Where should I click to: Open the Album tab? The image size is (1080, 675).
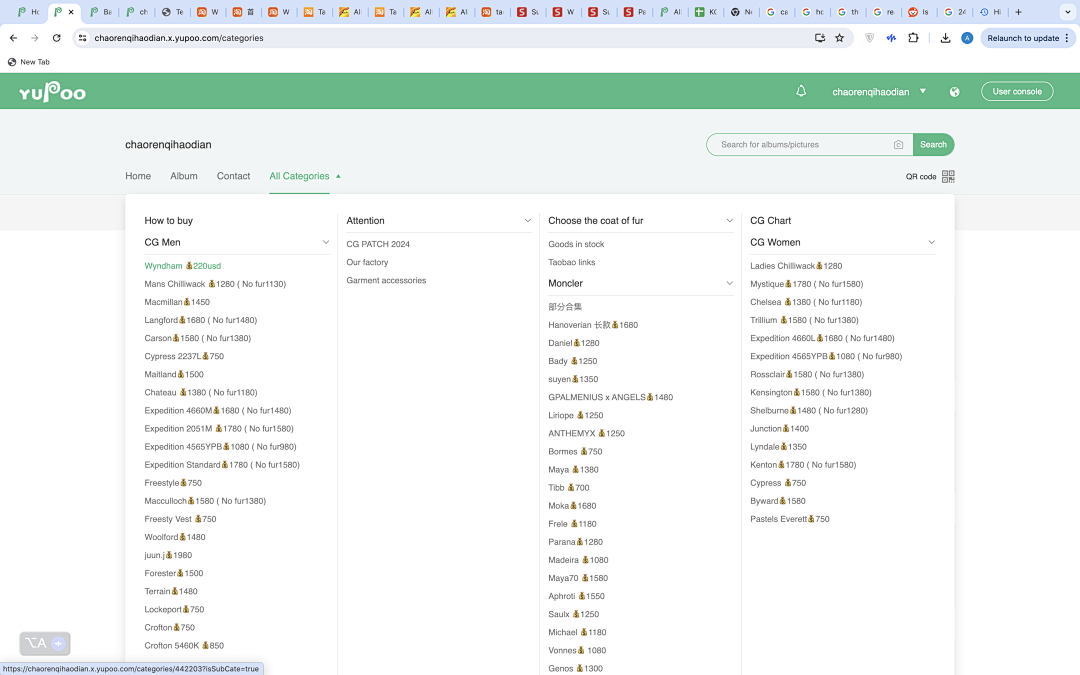pyautogui.click(x=184, y=176)
